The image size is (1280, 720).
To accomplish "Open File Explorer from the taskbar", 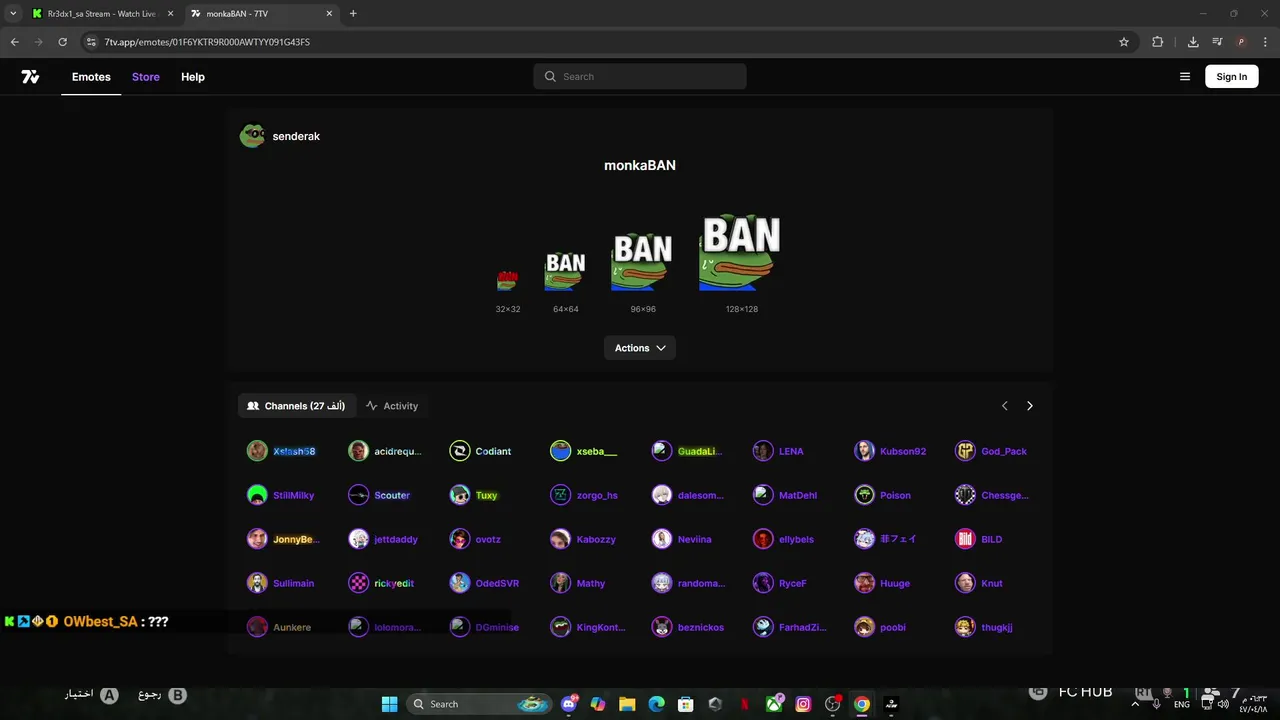I will click(627, 704).
